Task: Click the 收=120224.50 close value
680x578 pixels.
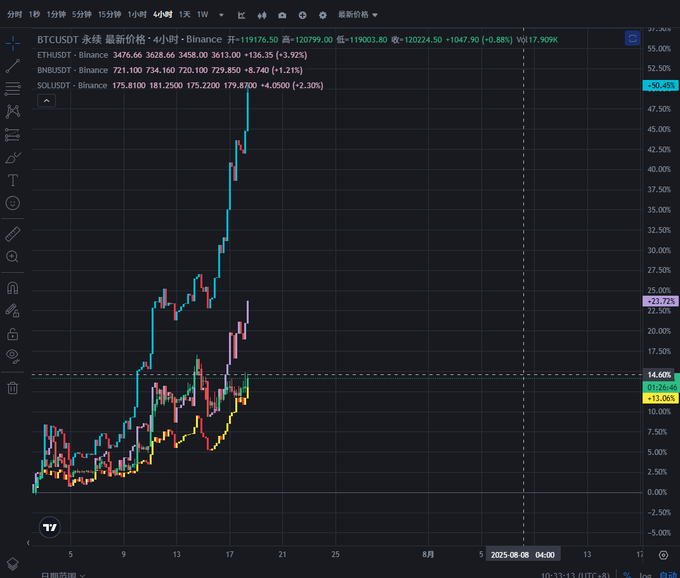Action: coord(417,40)
